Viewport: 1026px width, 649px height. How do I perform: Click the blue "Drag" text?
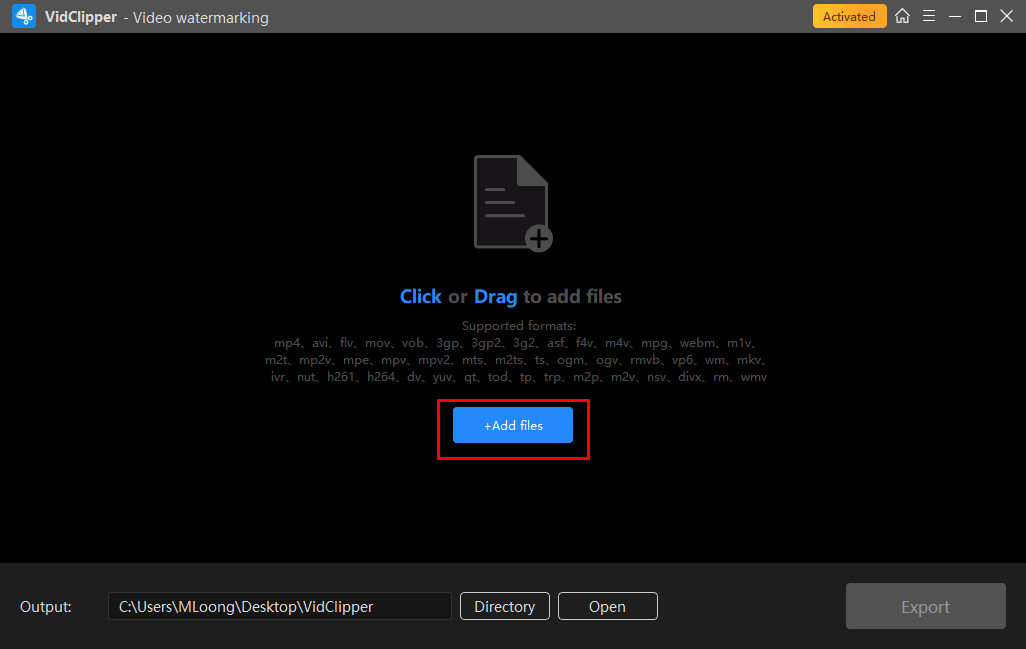495,297
